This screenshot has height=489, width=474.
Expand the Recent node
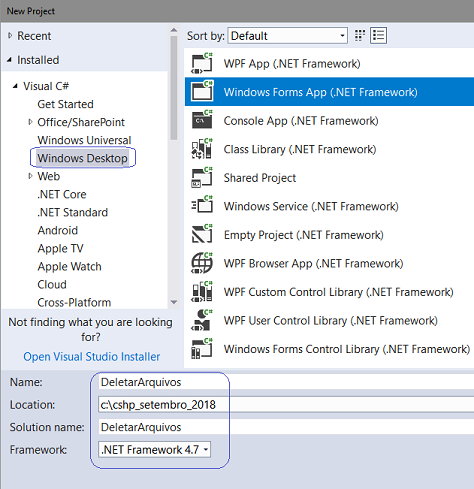click(x=10, y=35)
